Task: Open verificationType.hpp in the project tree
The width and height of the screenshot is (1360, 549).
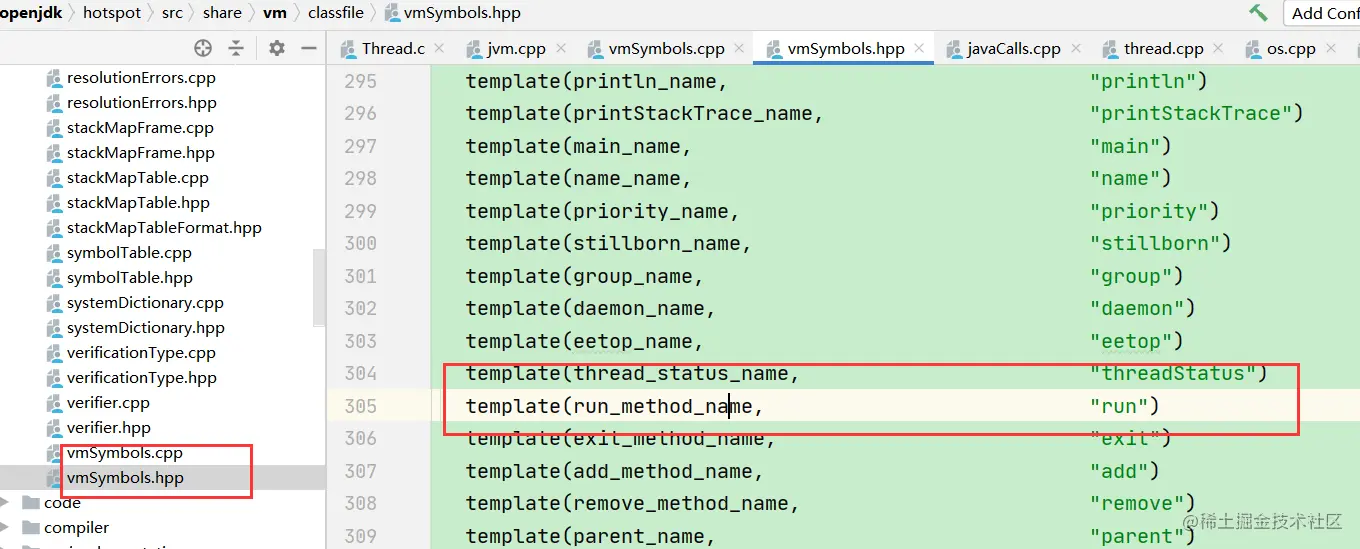Action: [x=142, y=378]
